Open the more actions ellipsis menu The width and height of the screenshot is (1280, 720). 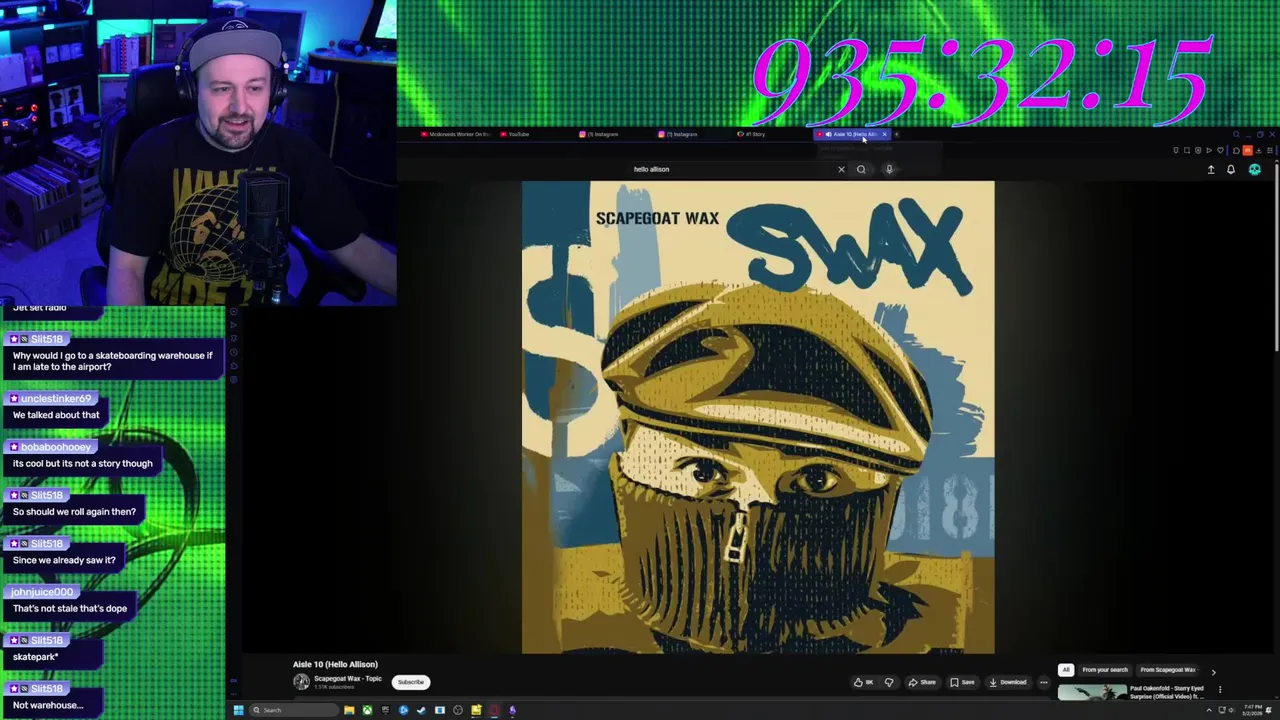click(1044, 682)
